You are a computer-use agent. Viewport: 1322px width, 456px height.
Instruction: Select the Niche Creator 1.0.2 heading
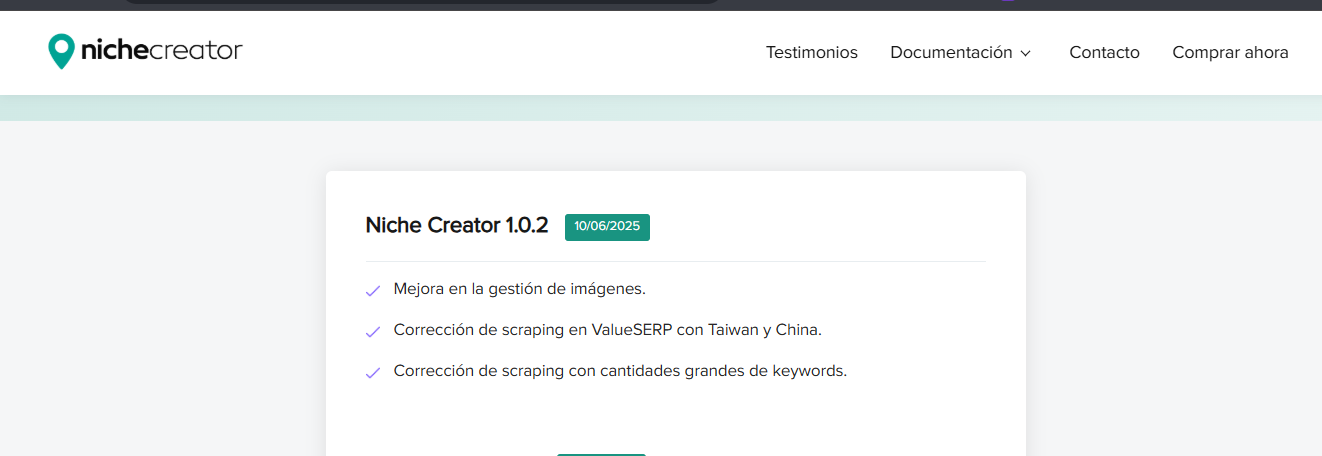tap(457, 226)
